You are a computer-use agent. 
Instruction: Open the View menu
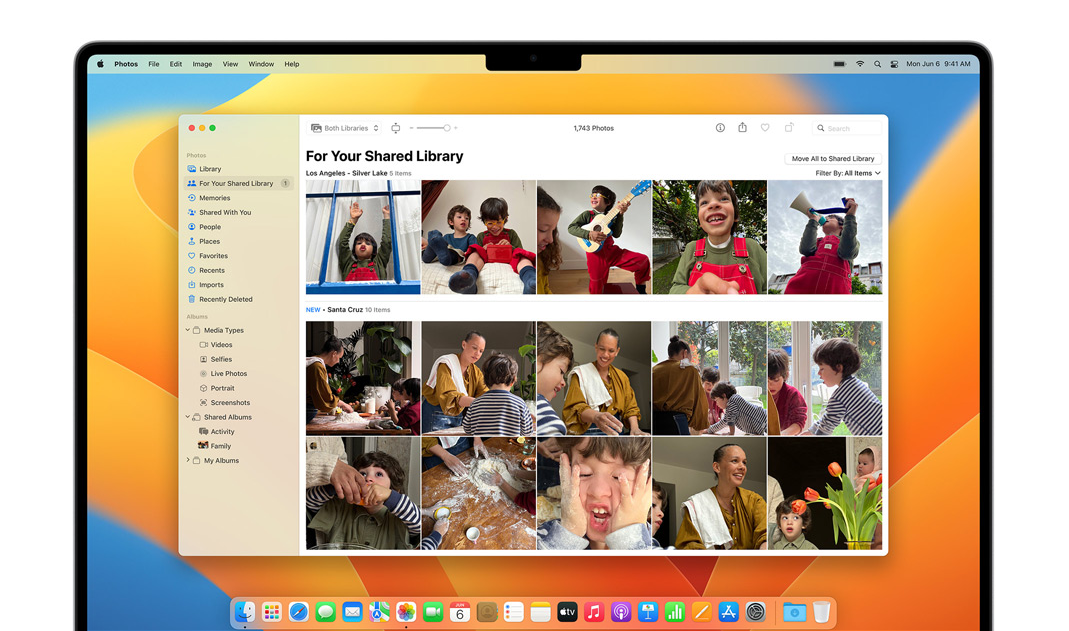(x=230, y=64)
